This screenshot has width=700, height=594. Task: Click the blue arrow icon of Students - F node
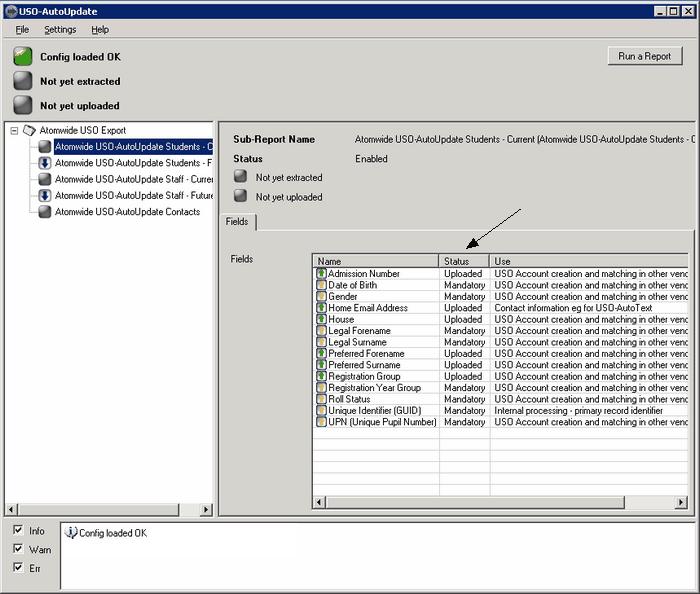(x=45, y=163)
